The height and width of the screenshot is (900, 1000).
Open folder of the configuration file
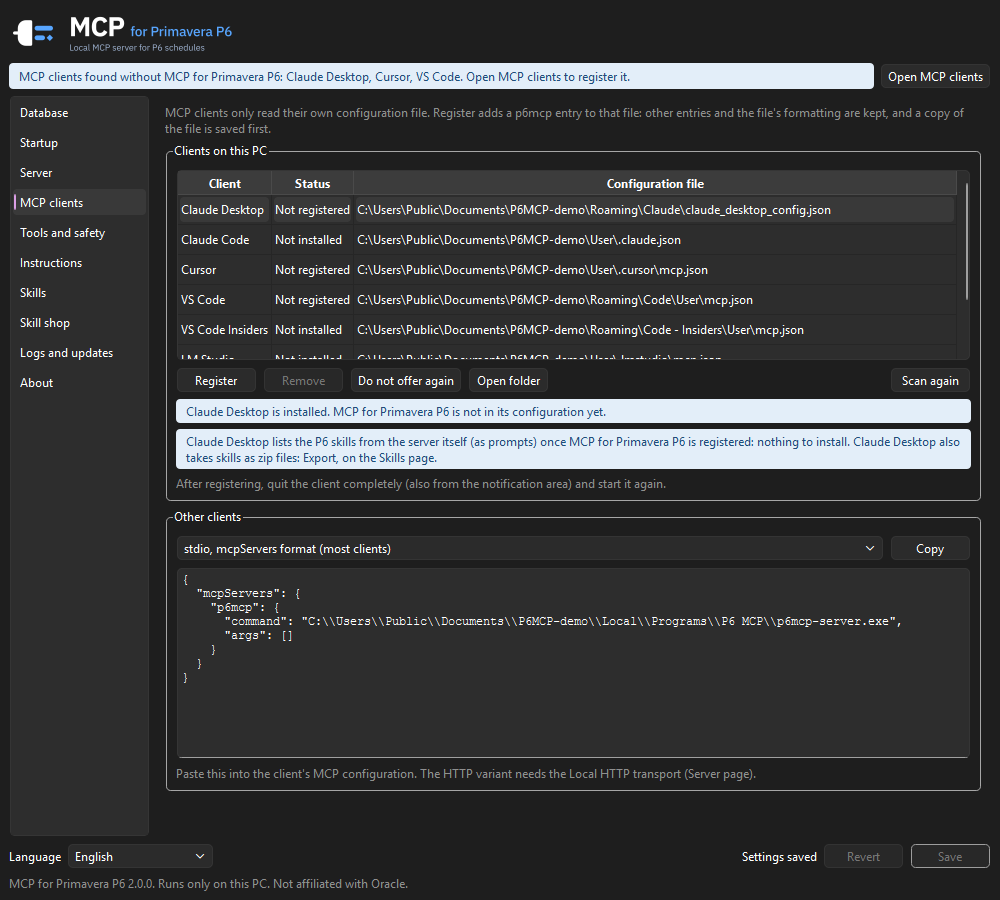click(x=508, y=381)
